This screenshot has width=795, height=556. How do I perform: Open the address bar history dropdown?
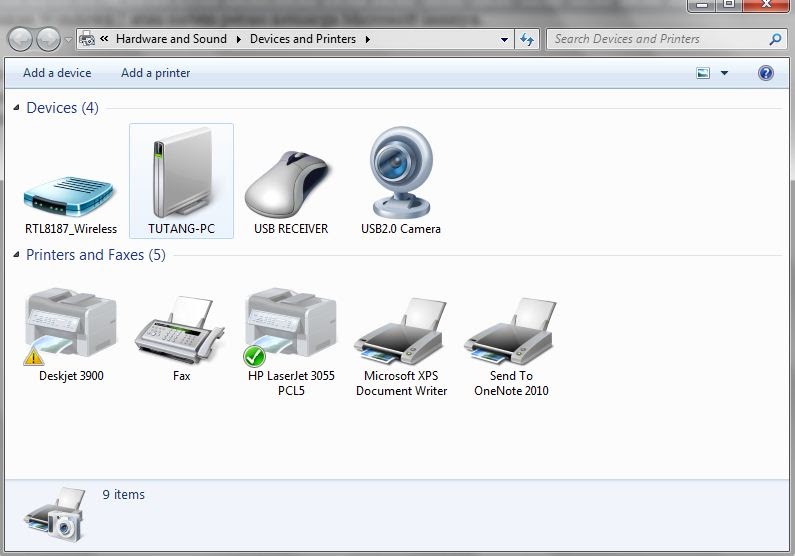(504, 40)
